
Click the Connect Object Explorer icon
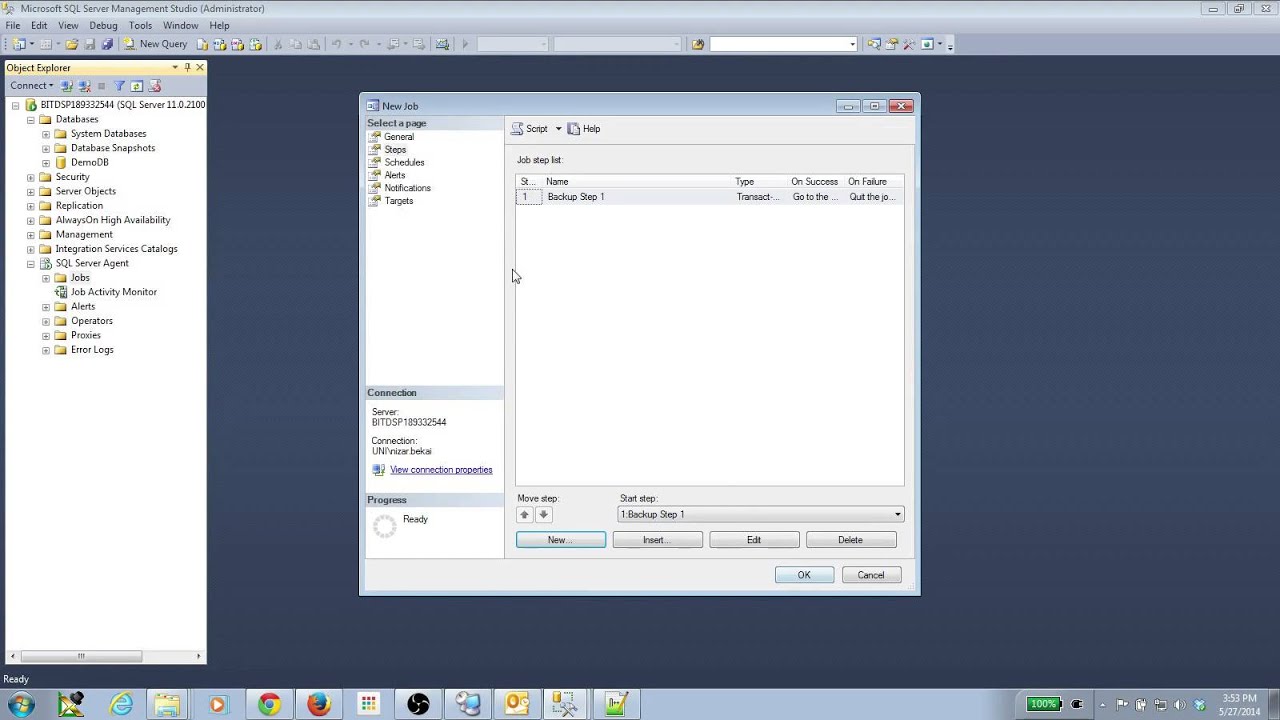pyautogui.click(x=67, y=86)
